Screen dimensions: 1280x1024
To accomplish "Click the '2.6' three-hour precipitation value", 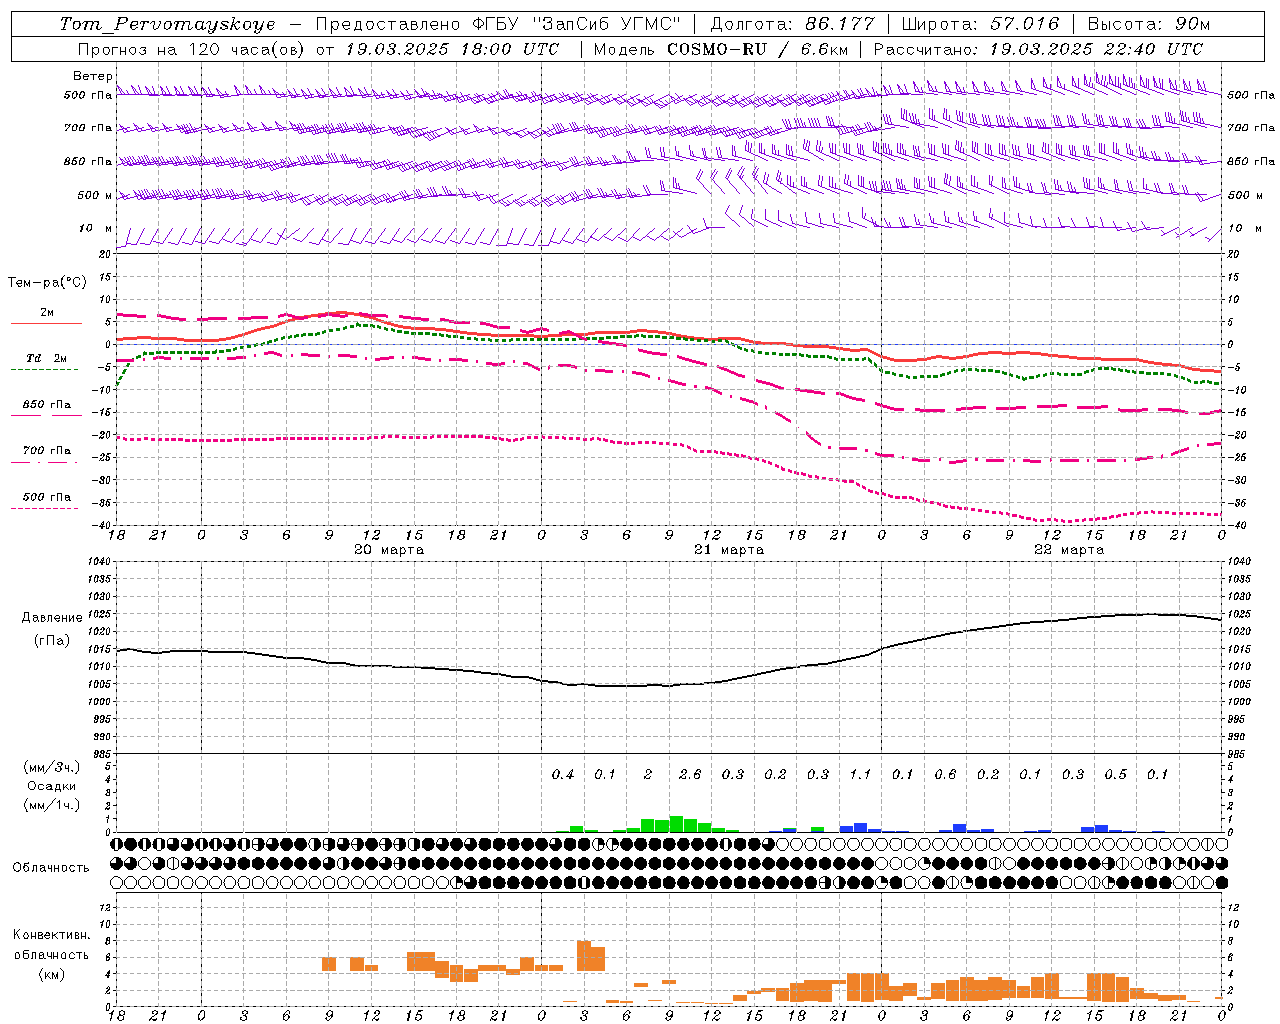I will (690, 775).
